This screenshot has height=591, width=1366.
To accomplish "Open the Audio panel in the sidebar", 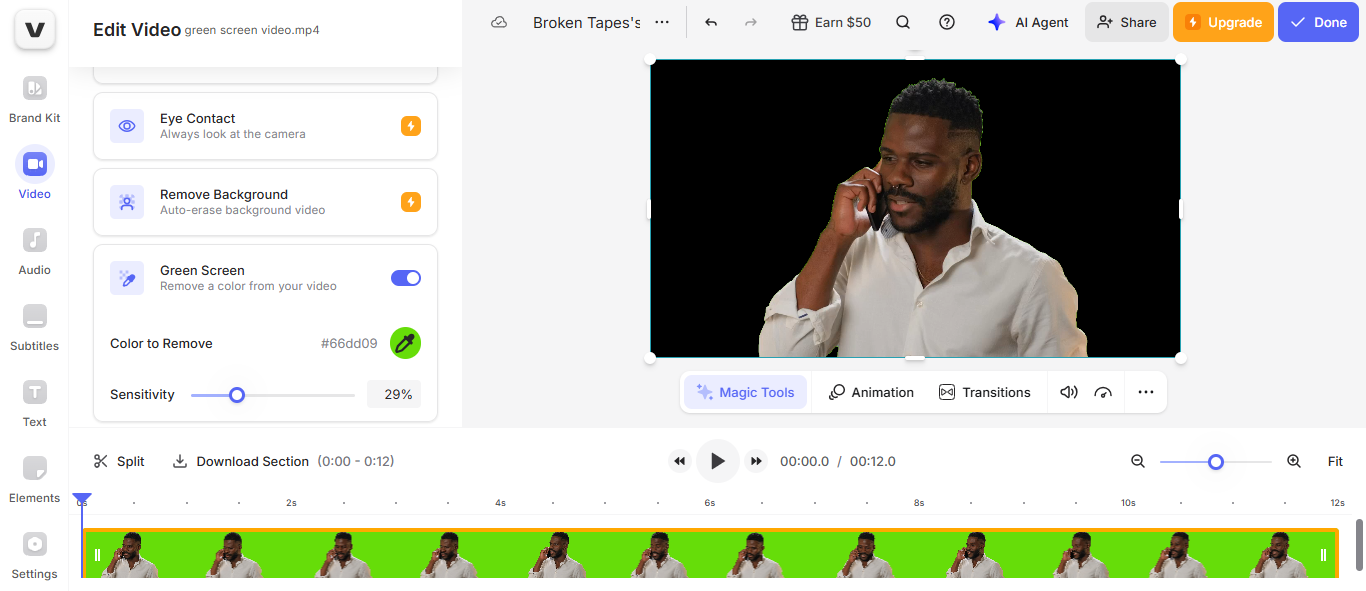I will 34,250.
